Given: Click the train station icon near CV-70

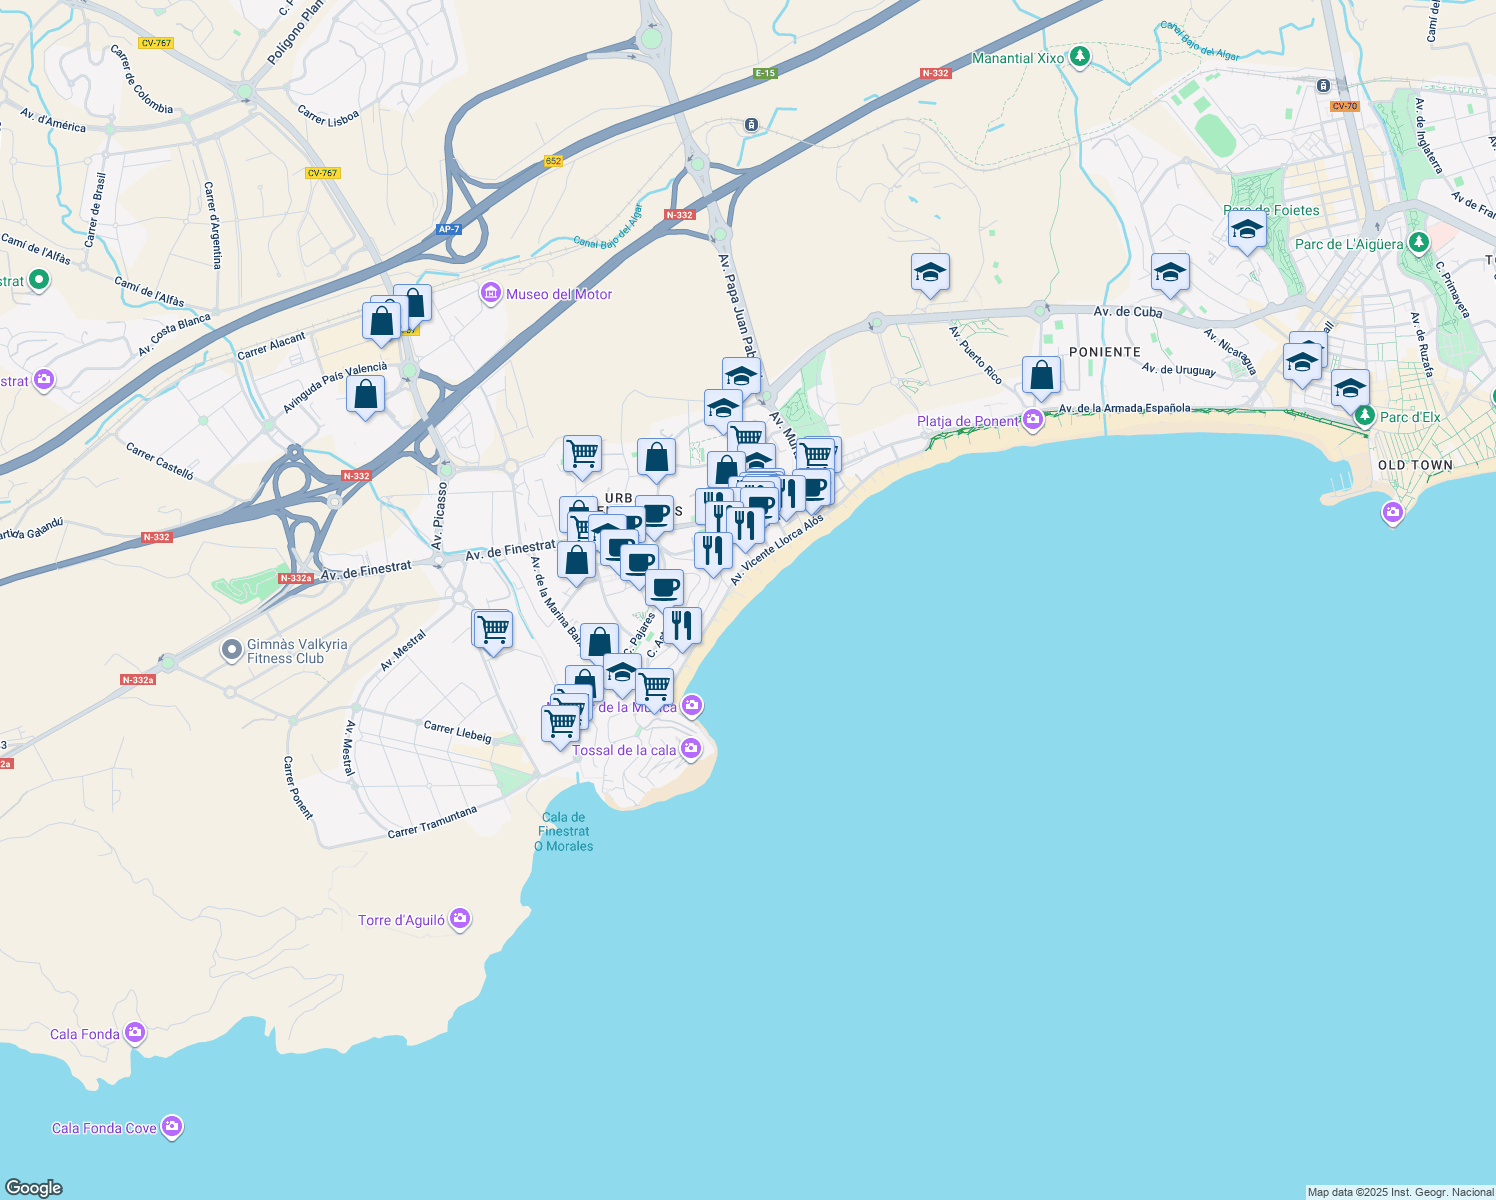Looking at the screenshot, I should click(x=1324, y=88).
